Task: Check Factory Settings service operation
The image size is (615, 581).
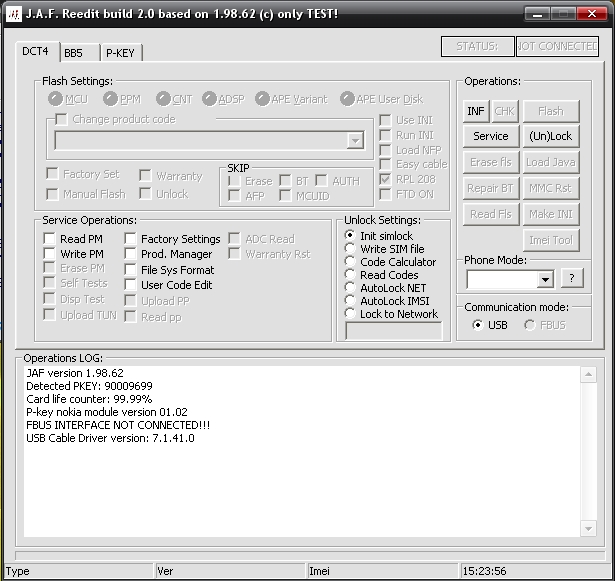Action: 130,239
